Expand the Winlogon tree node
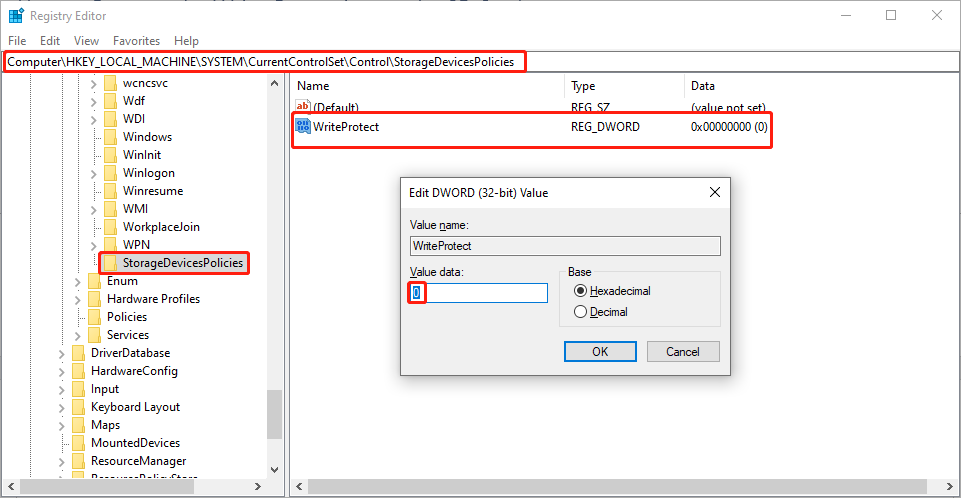961x498 pixels. pos(93,174)
